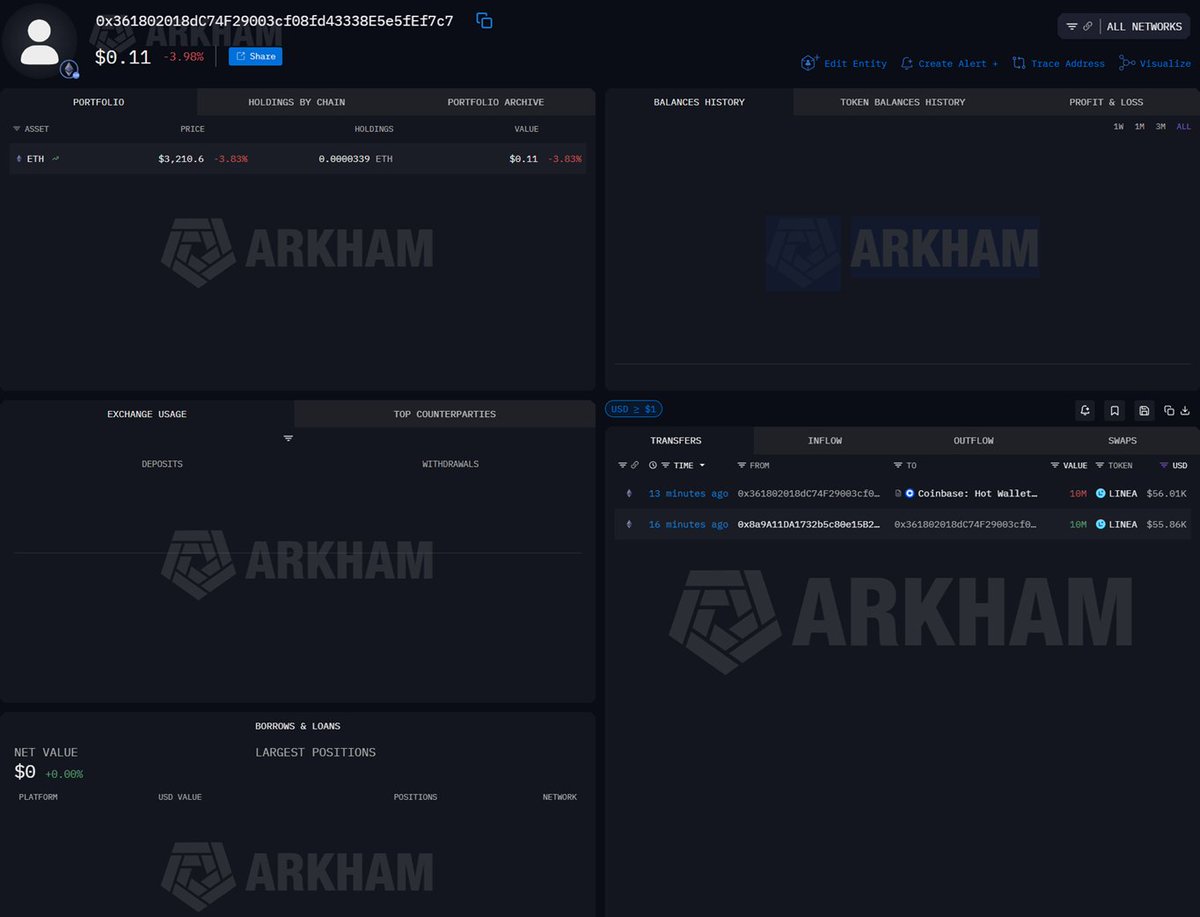Open the ASSET column filter dropdown
Viewport: 1200px width, 917px height.
coord(17,129)
